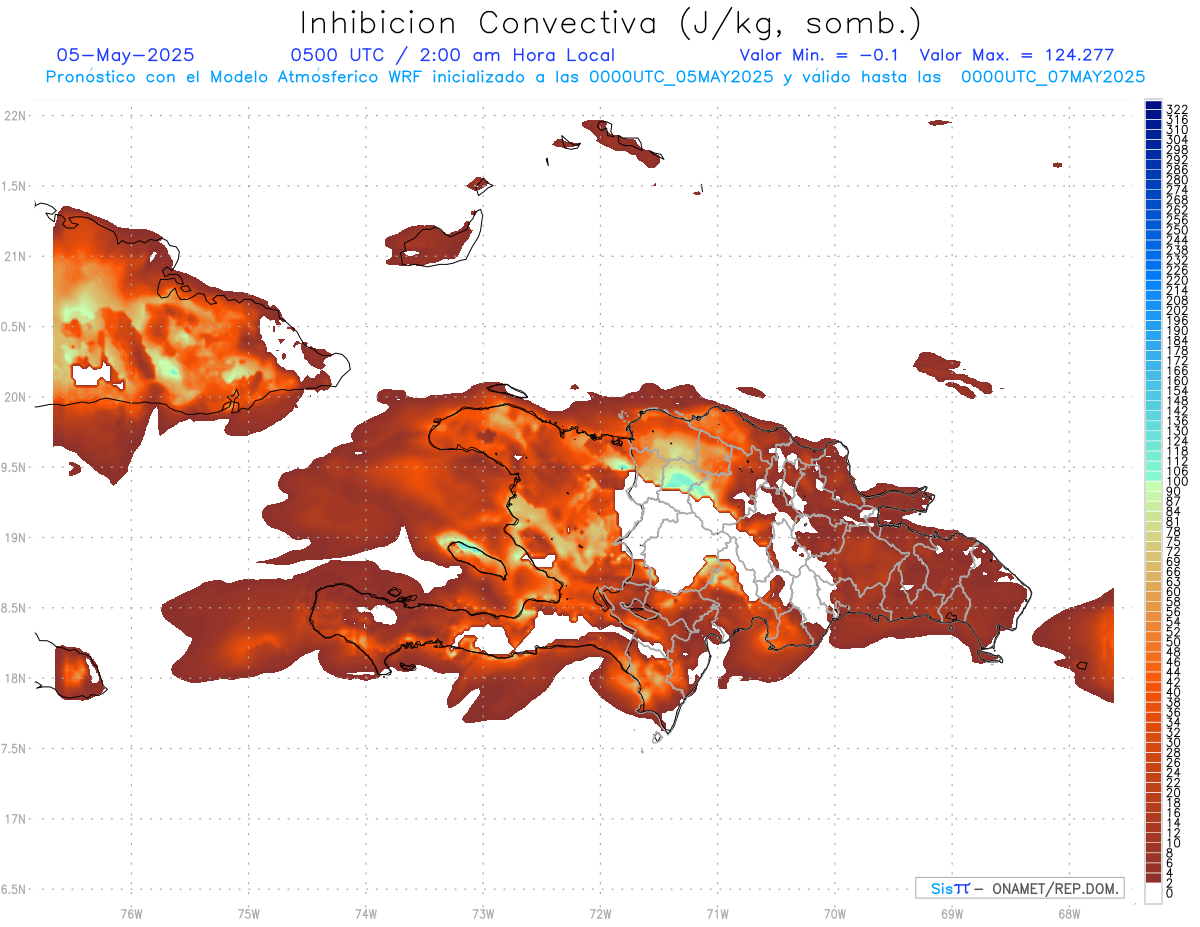
Task: Click the '20N' latitude label
Action: point(14,397)
